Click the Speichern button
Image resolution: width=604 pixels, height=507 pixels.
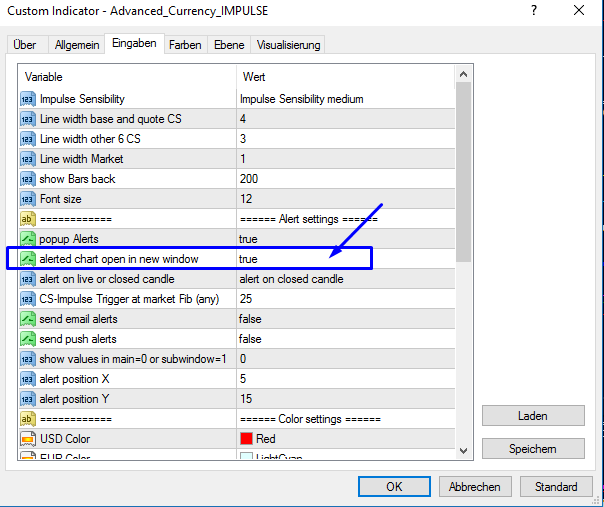pyautogui.click(x=533, y=449)
